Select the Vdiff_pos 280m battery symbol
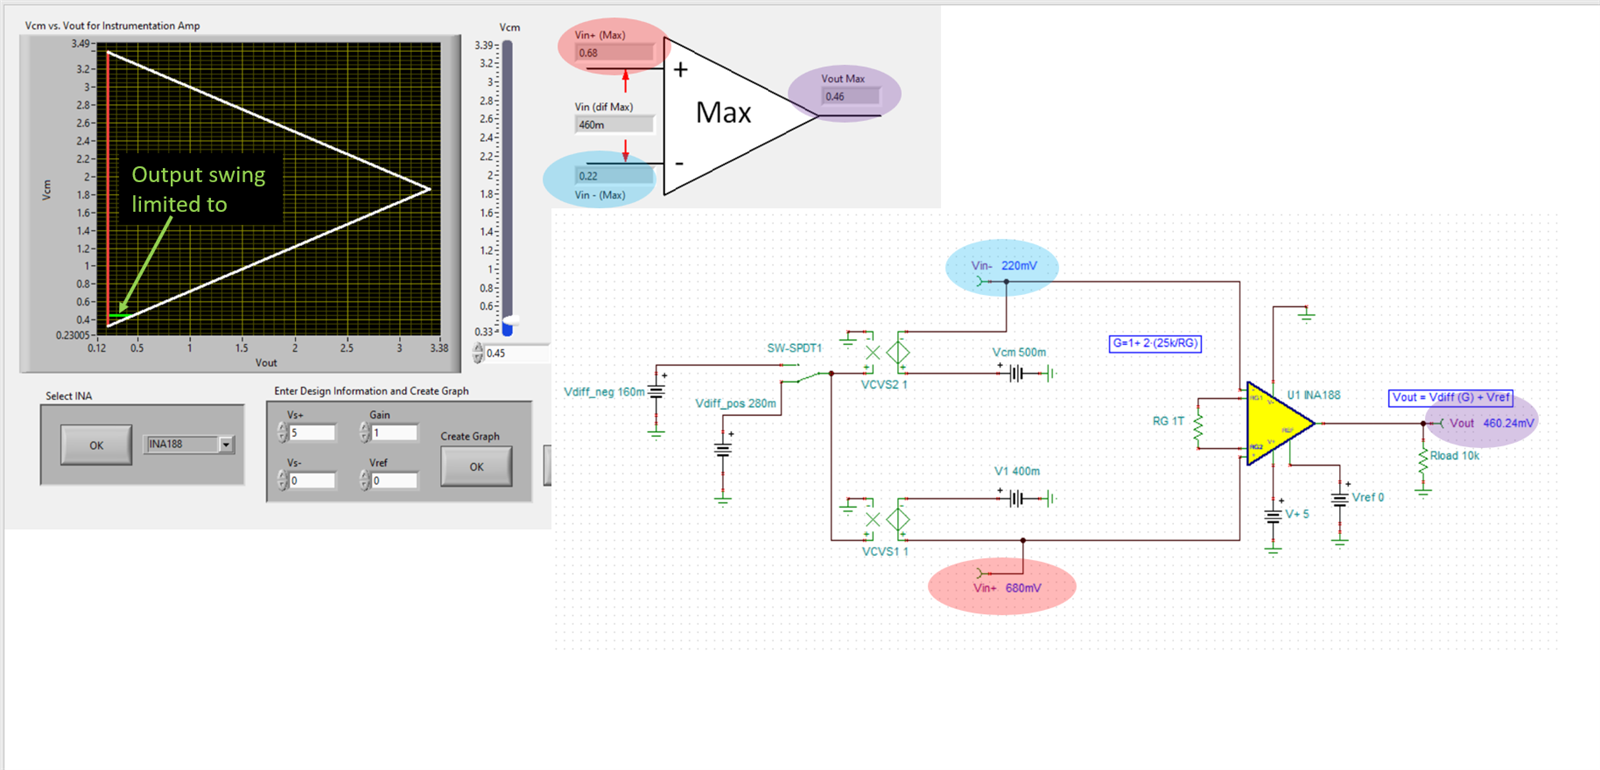 click(x=723, y=450)
